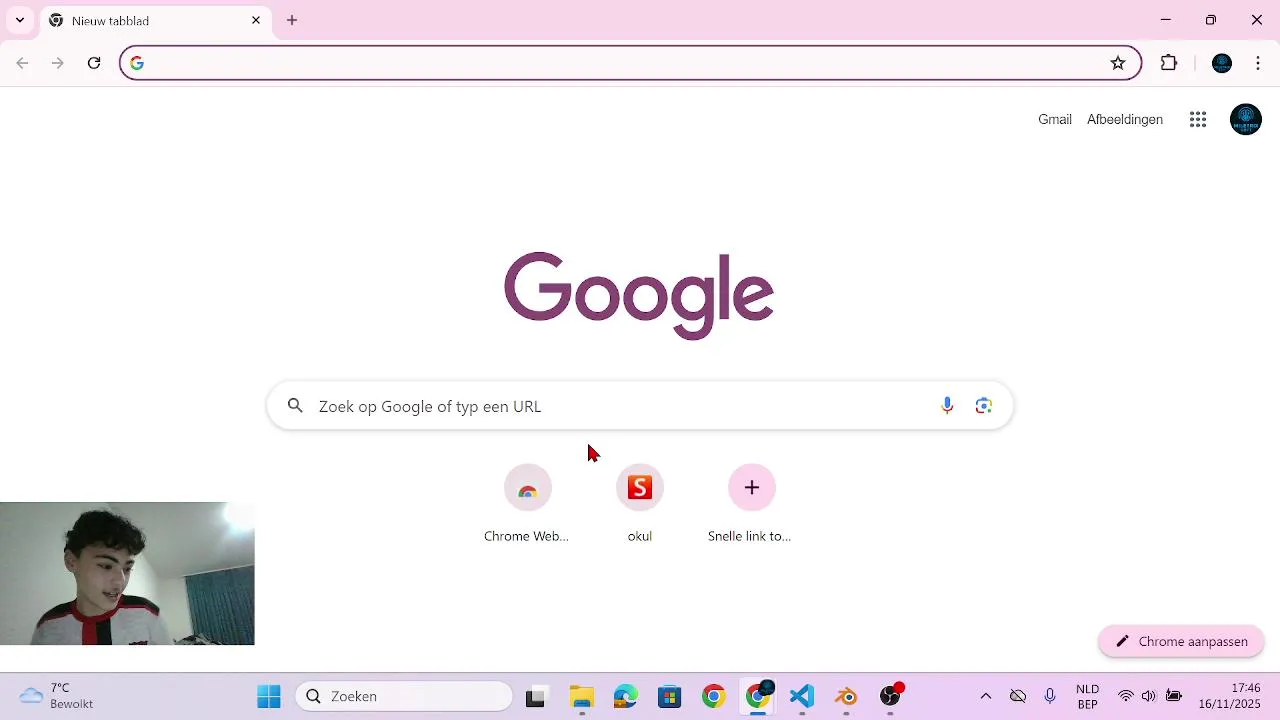Click the microphone tray icon

point(1050,696)
